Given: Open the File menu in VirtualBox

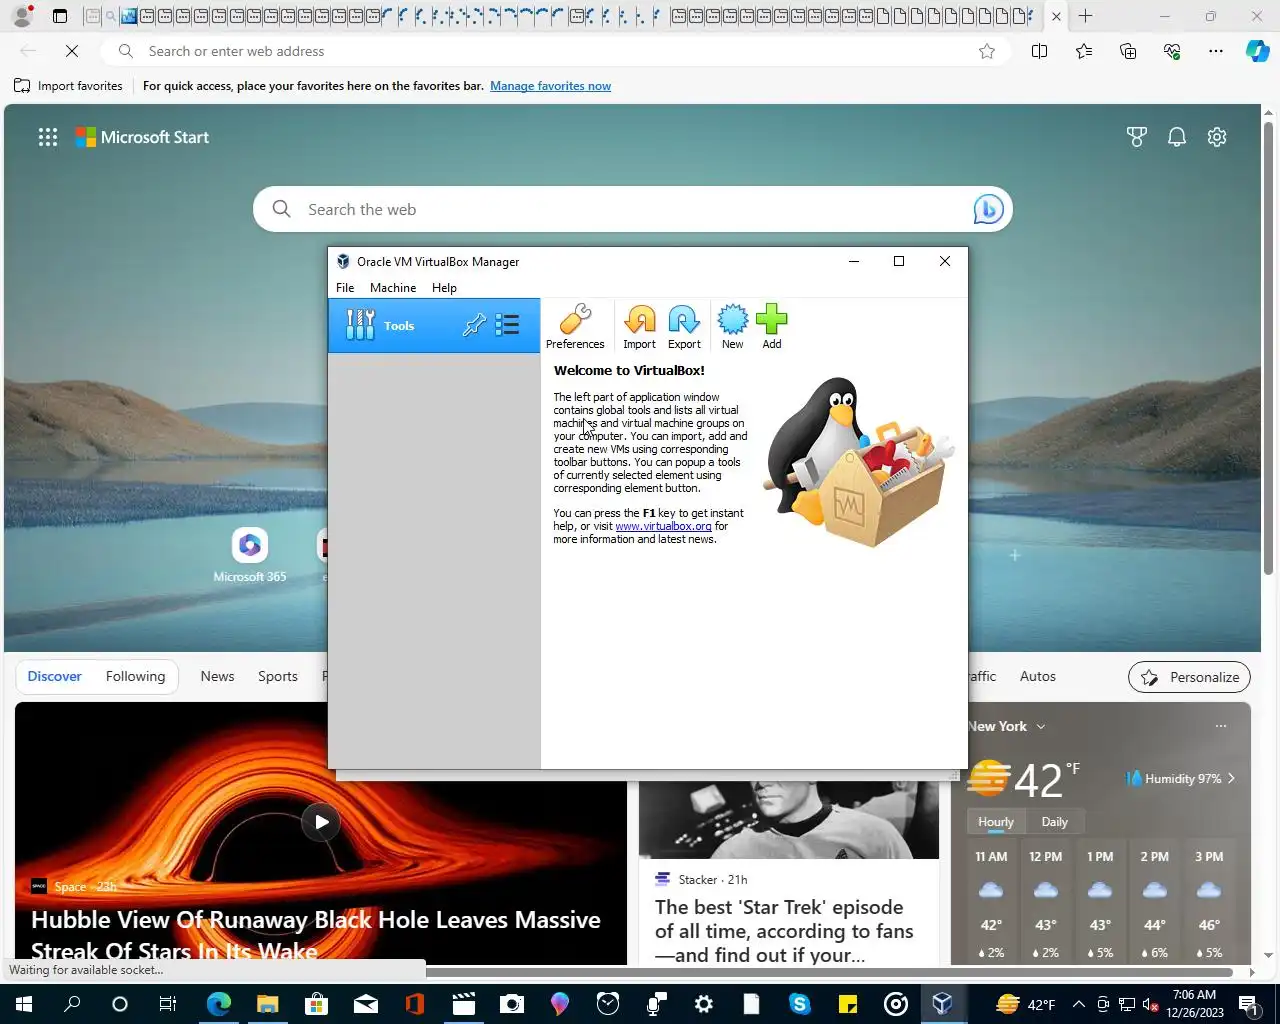Looking at the screenshot, I should (345, 288).
